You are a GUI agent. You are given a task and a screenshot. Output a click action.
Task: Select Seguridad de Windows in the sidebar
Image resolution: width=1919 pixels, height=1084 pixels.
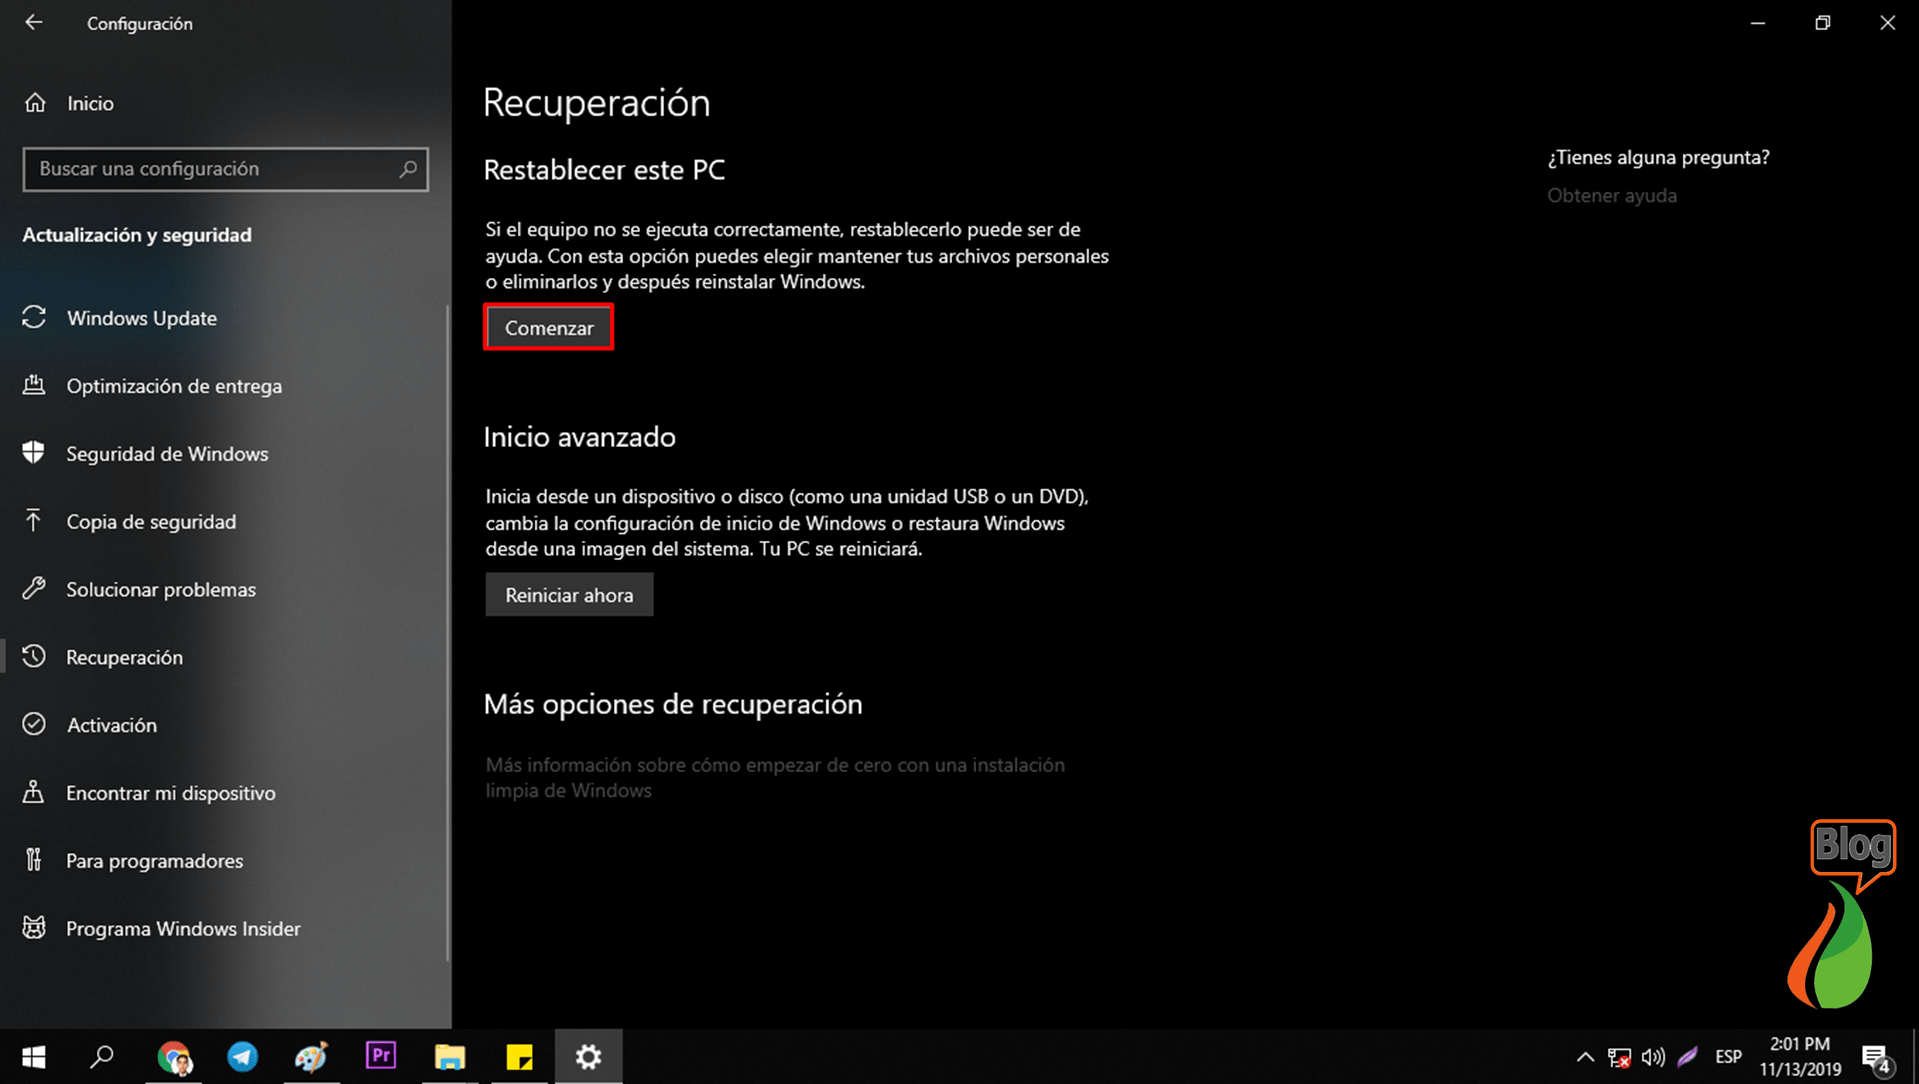click(167, 453)
